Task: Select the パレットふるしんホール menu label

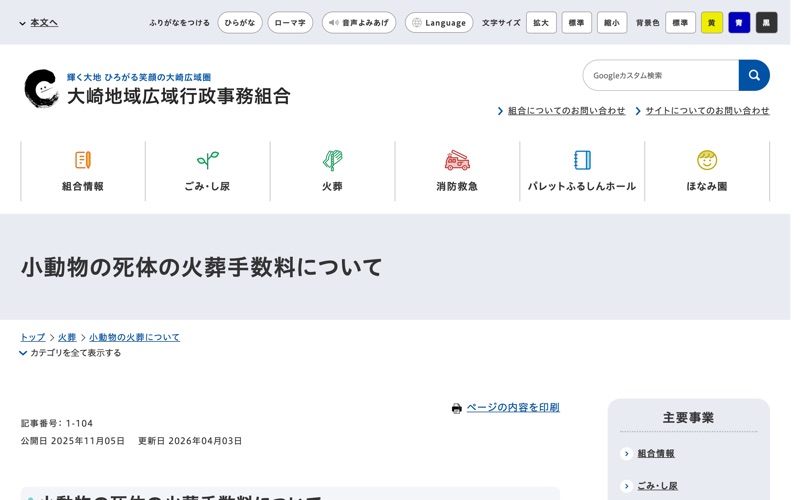Action: coord(582,187)
